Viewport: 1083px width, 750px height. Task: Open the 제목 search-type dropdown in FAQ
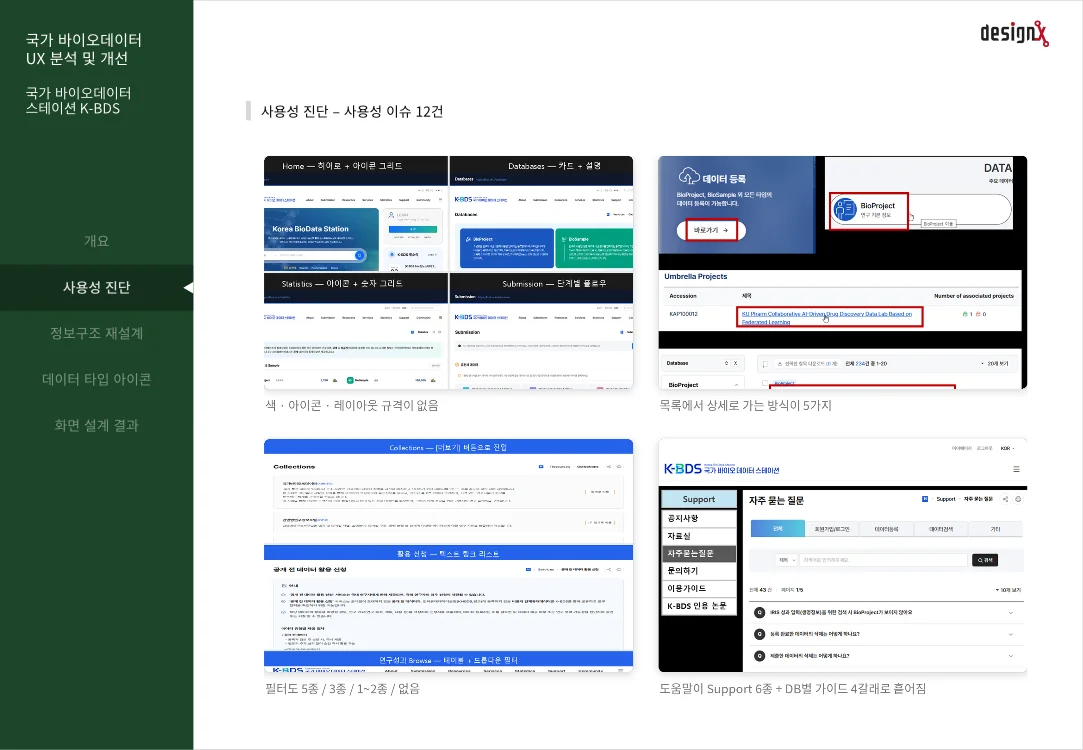(x=787, y=560)
